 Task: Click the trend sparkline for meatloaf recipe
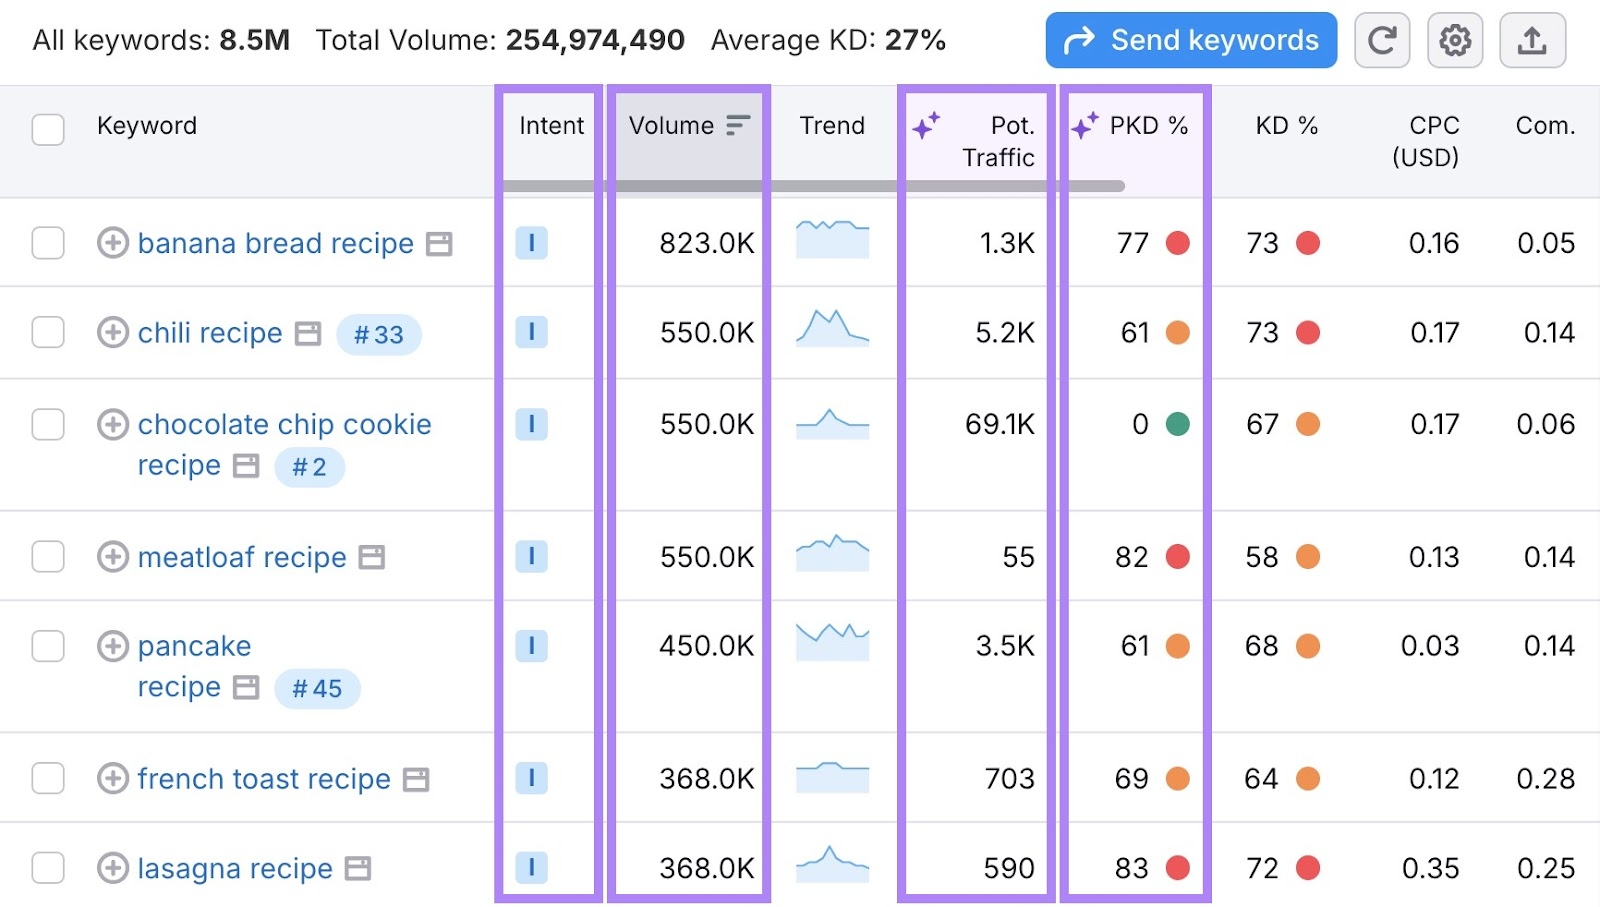point(832,556)
